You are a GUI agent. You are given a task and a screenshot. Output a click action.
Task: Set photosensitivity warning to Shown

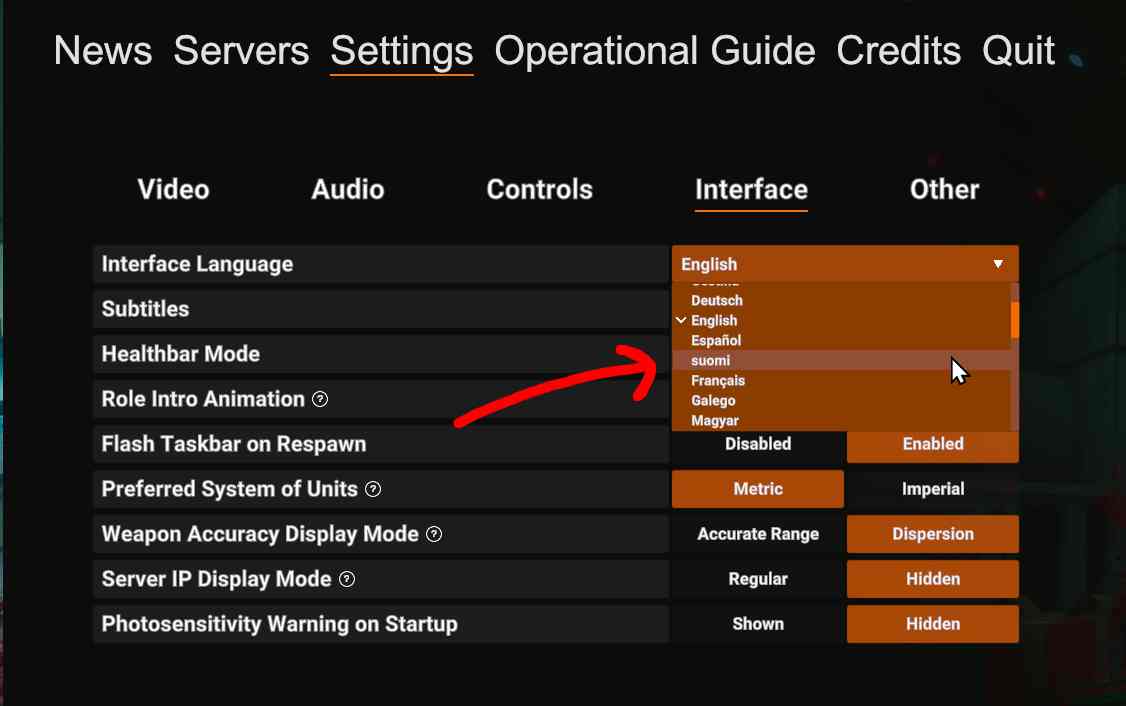click(758, 624)
